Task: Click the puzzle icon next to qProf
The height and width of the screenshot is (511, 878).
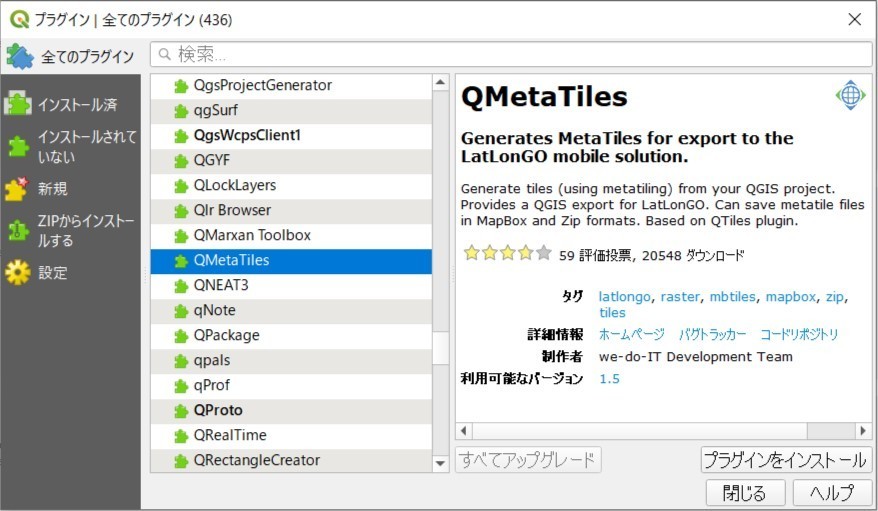Action: tap(180, 386)
